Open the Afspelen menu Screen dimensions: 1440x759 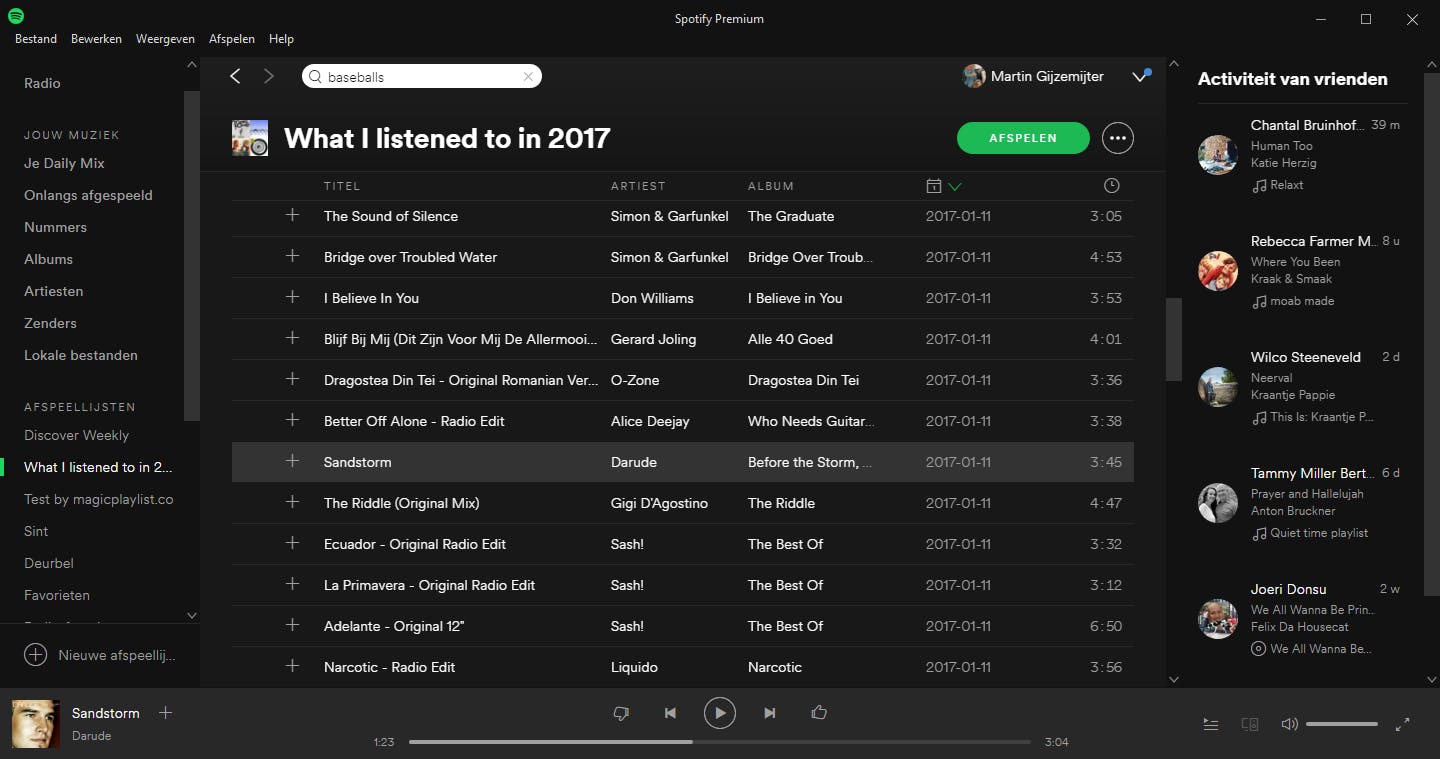click(232, 39)
